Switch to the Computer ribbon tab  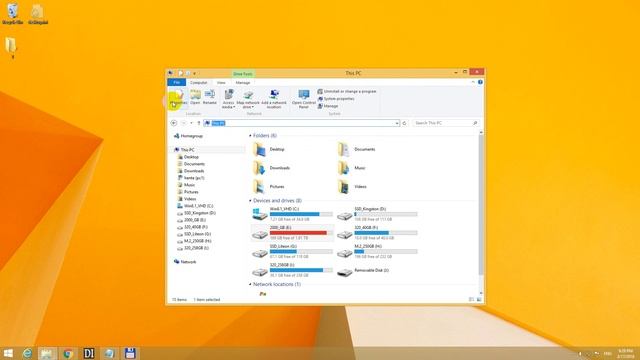click(x=198, y=82)
